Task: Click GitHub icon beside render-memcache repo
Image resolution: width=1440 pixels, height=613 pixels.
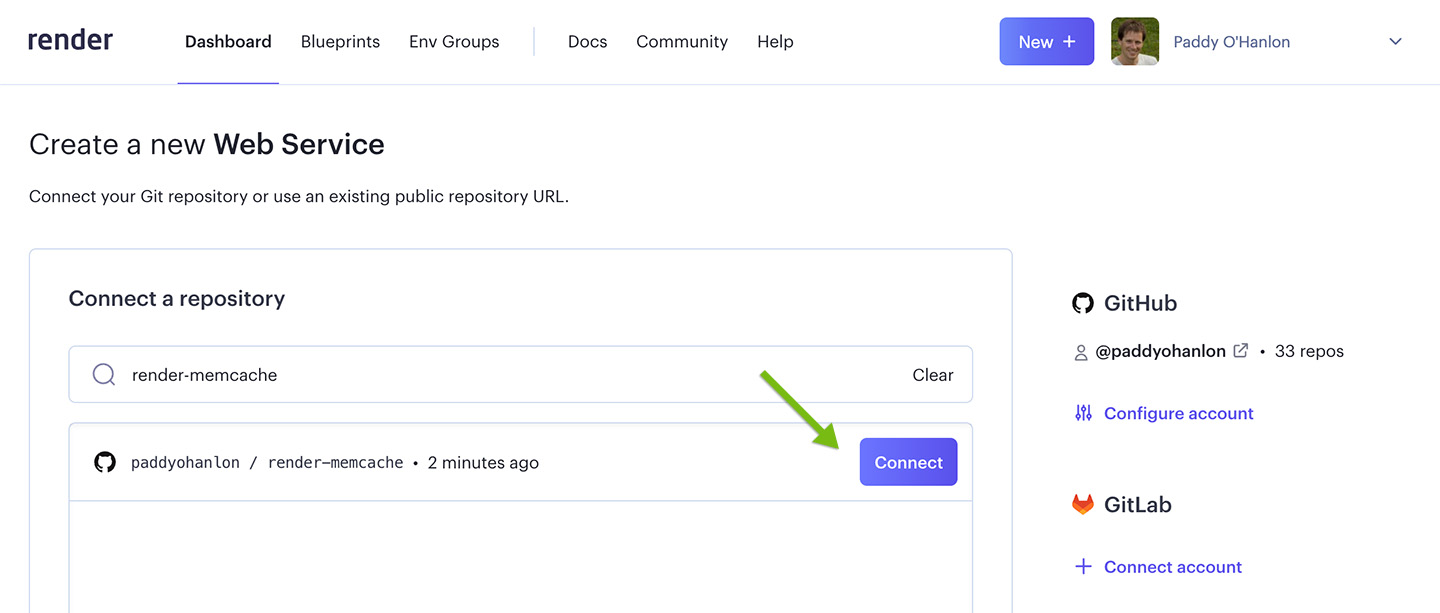Action: 105,462
